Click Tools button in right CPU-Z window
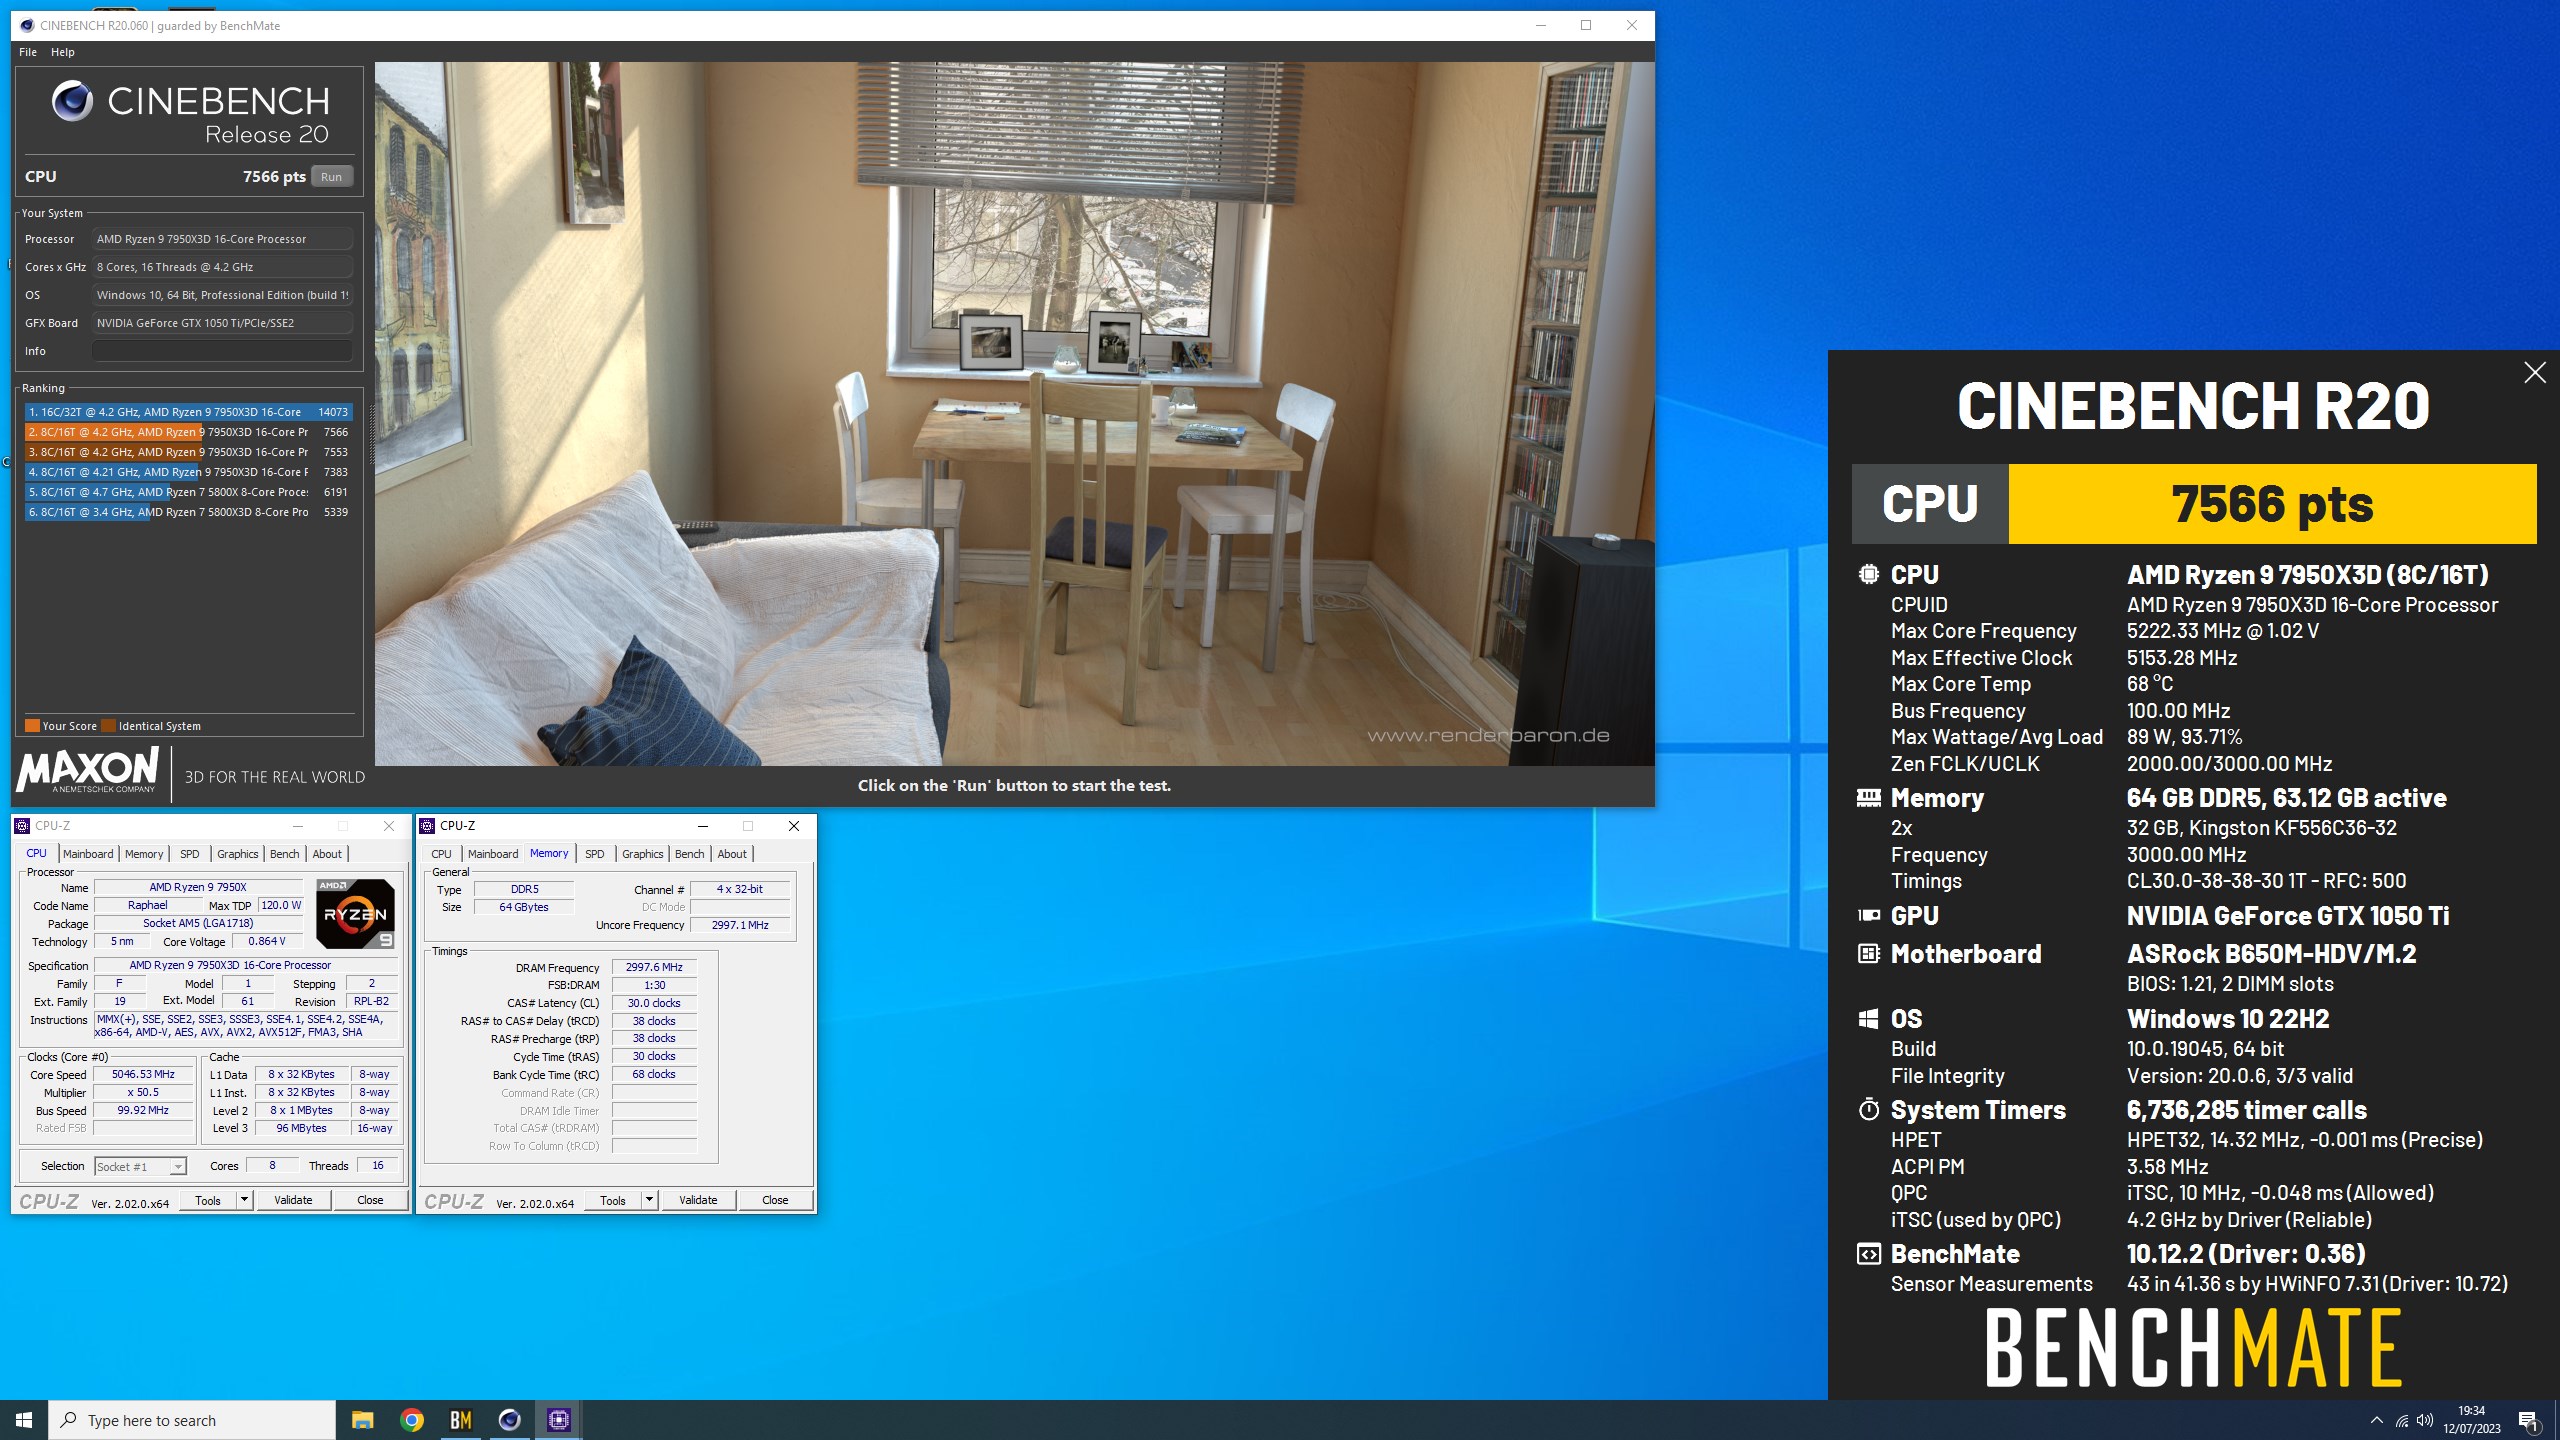Viewport: 2560px width, 1440px height. (613, 1201)
